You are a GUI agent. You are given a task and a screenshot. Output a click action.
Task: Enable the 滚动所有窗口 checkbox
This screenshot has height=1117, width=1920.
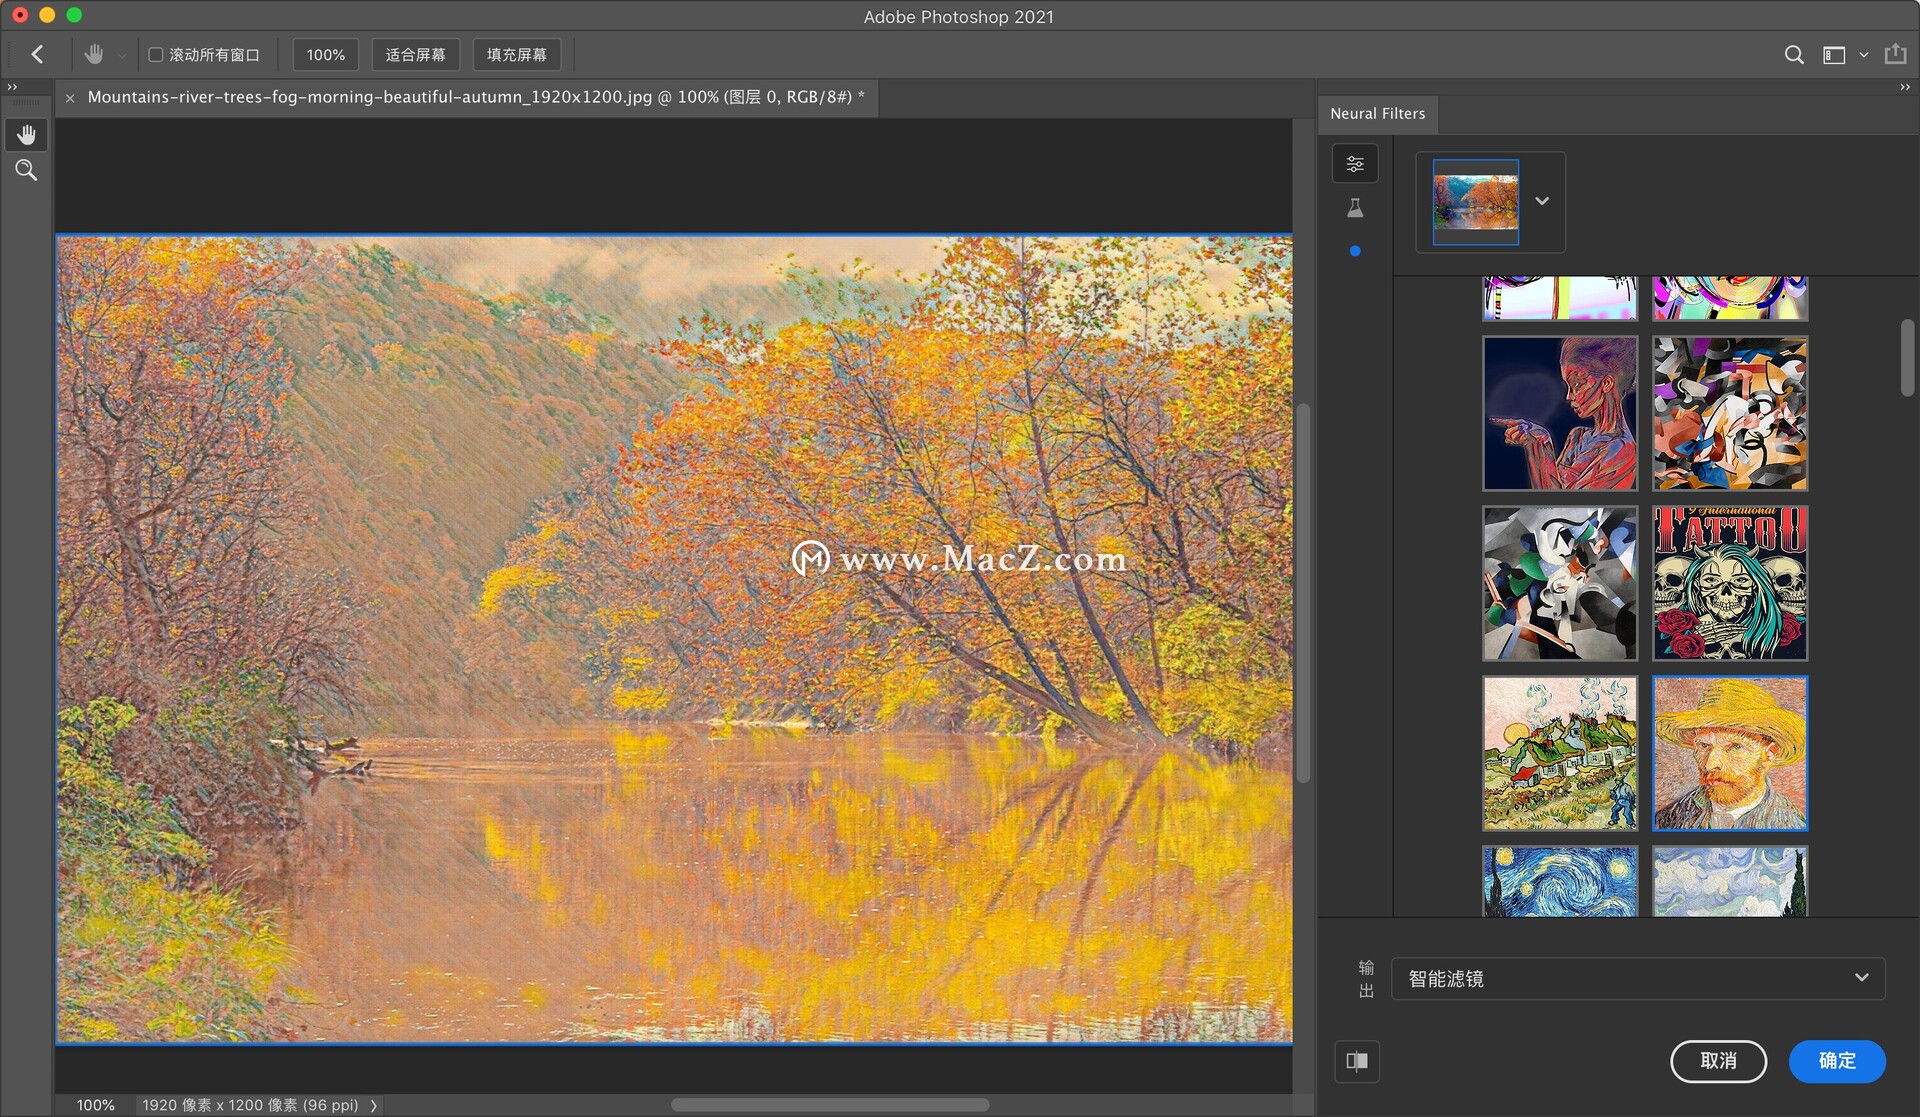tap(156, 55)
